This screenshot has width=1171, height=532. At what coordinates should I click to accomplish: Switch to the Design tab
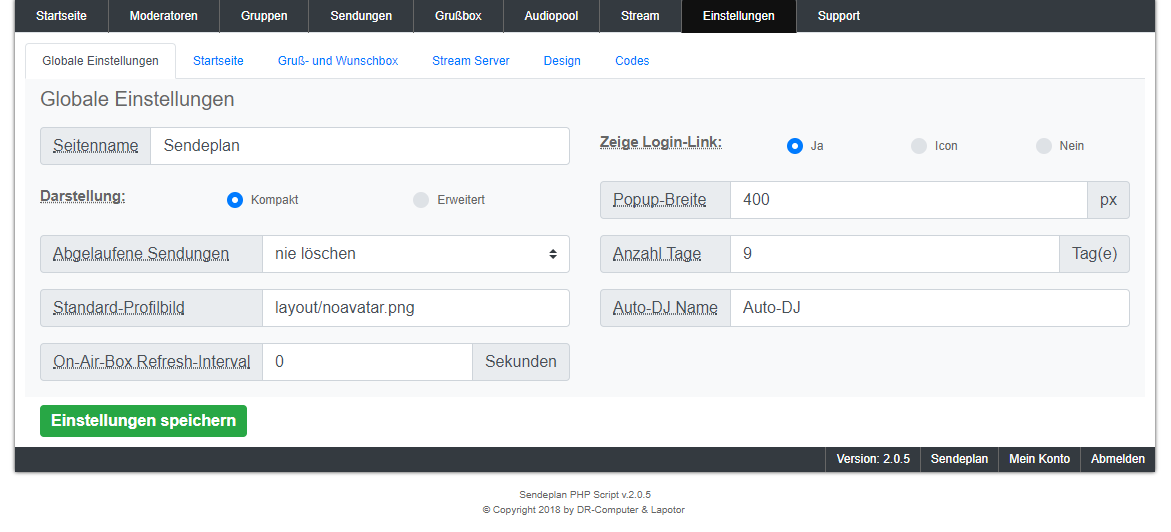(x=562, y=61)
